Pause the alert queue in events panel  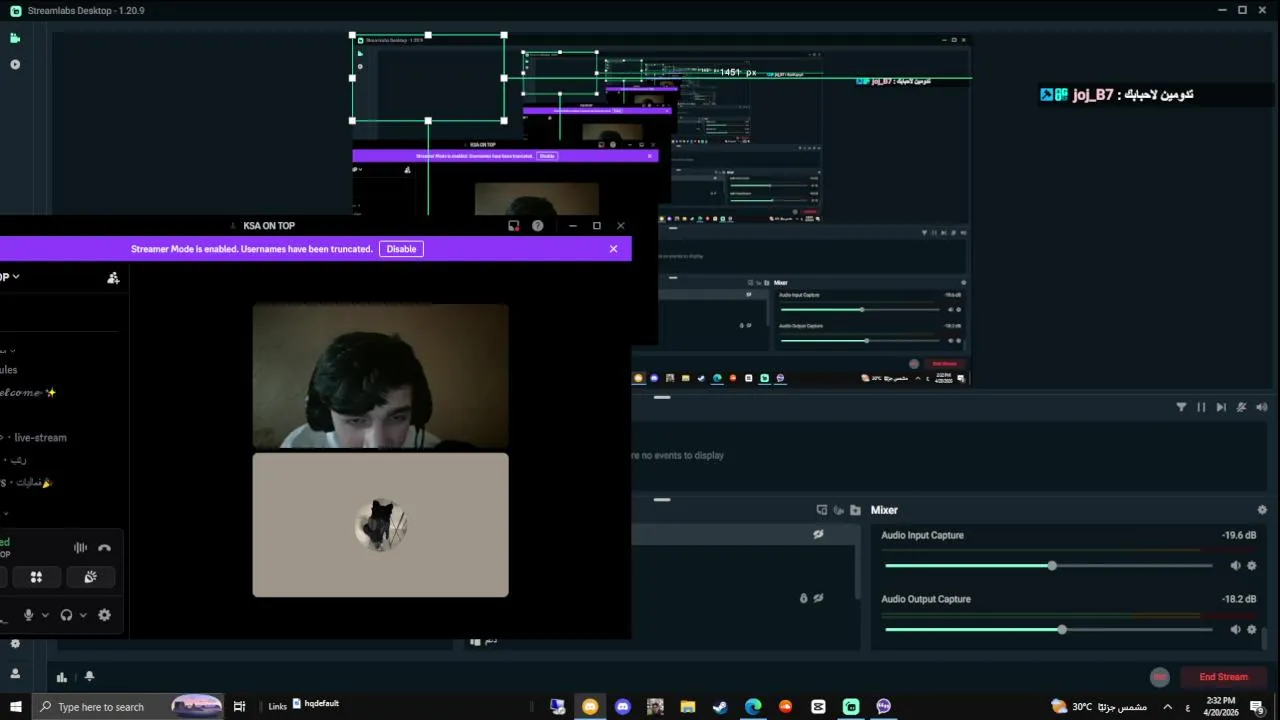pyautogui.click(x=1201, y=407)
